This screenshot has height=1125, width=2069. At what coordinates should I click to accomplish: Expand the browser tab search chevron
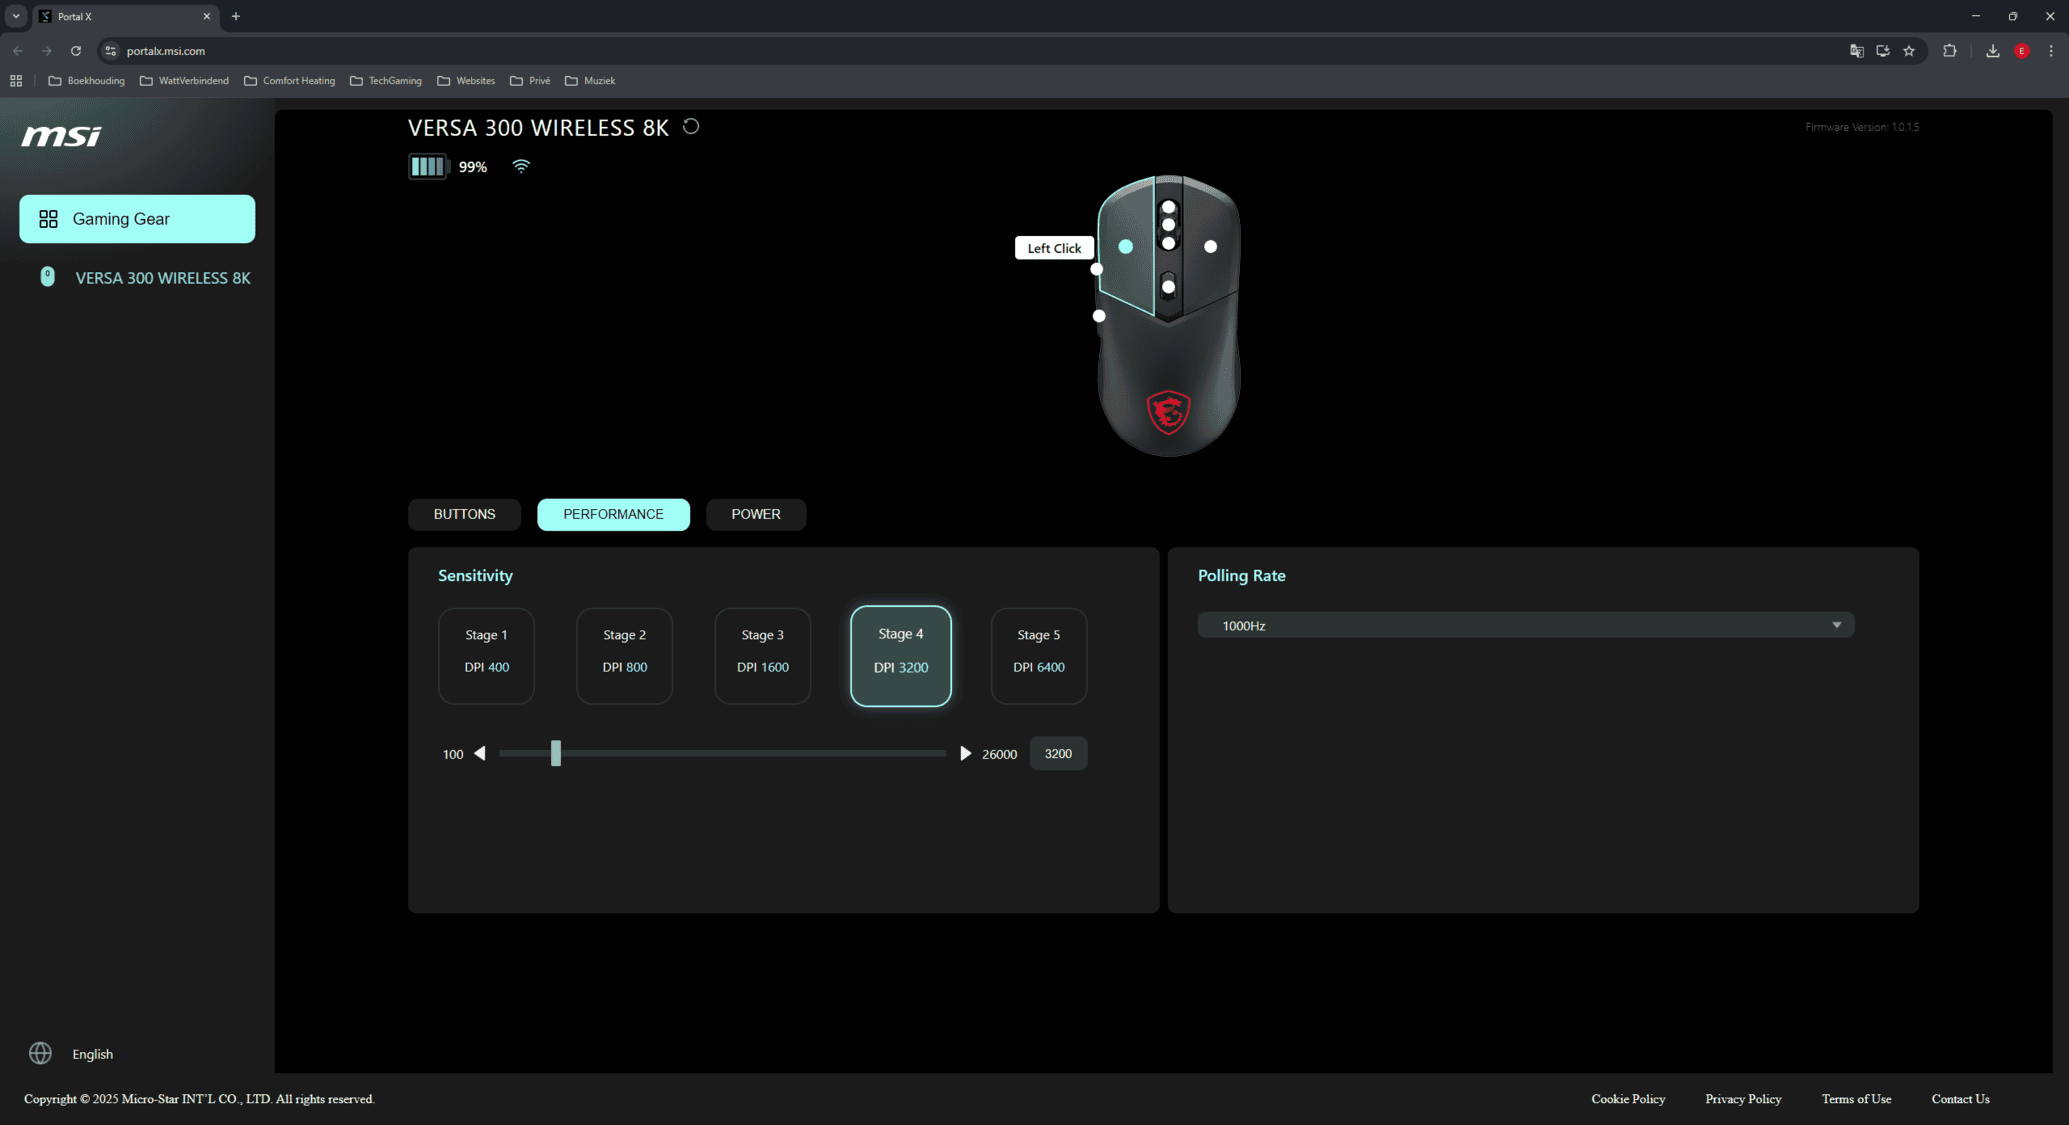pyautogui.click(x=16, y=16)
